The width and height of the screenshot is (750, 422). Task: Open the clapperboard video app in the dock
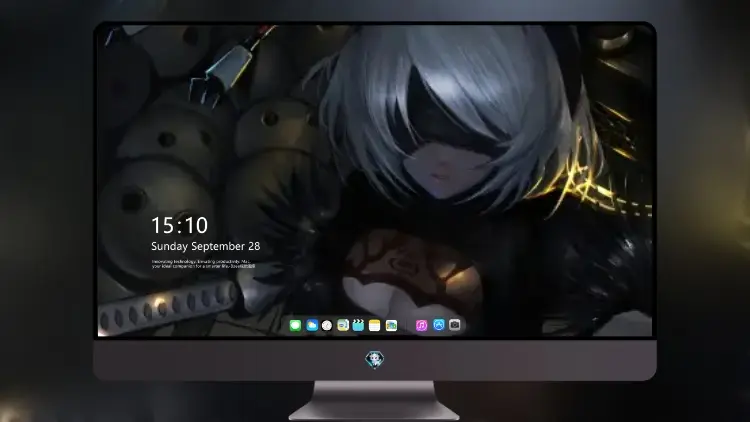click(x=358, y=325)
